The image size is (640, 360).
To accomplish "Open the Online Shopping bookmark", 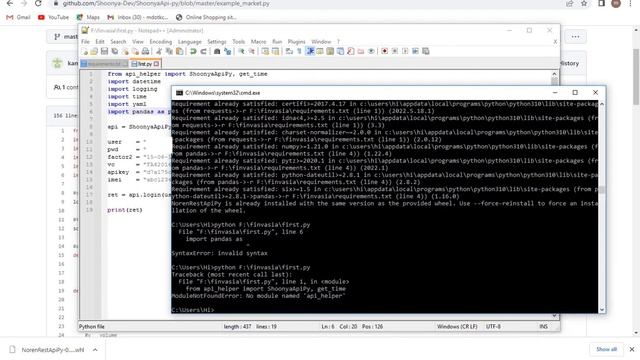I will [x=206, y=17].
